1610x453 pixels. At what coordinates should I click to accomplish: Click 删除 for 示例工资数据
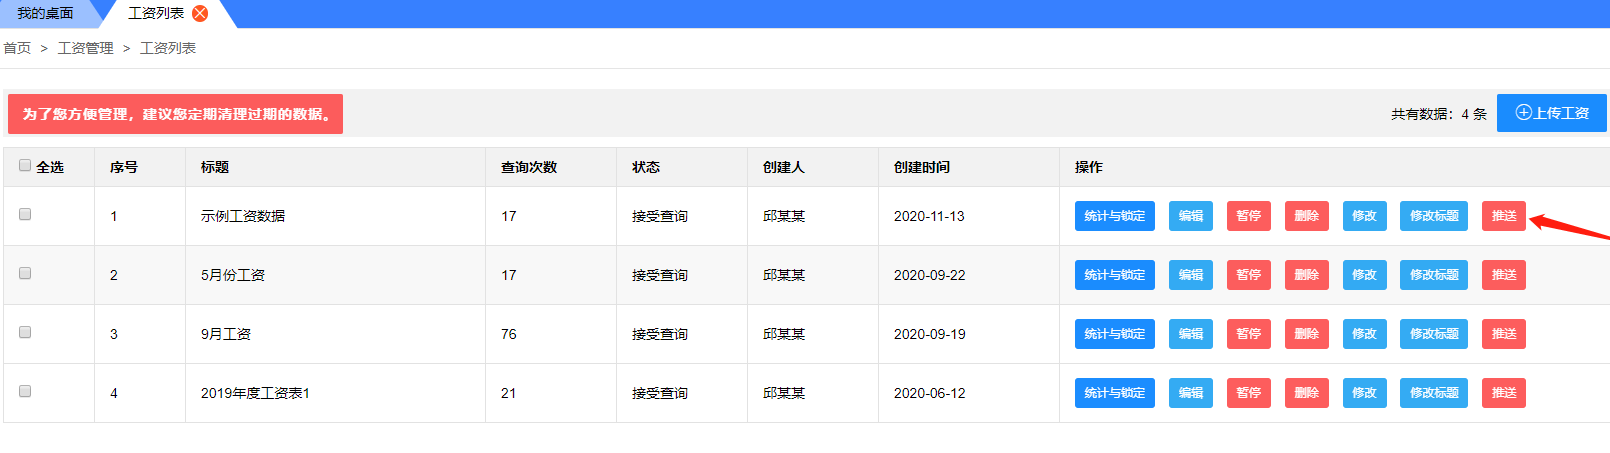(x=1307, y=216)
